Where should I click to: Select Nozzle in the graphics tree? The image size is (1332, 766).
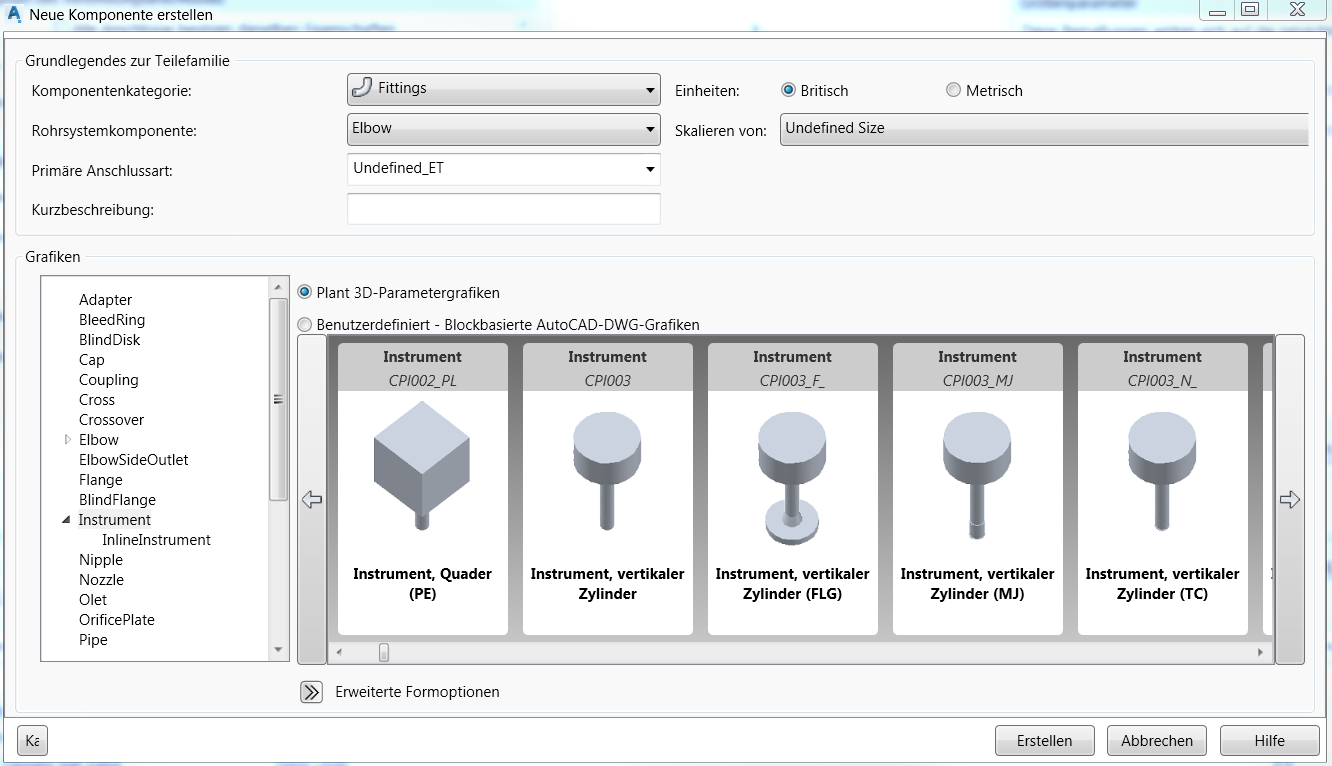(x=102, y=580)
